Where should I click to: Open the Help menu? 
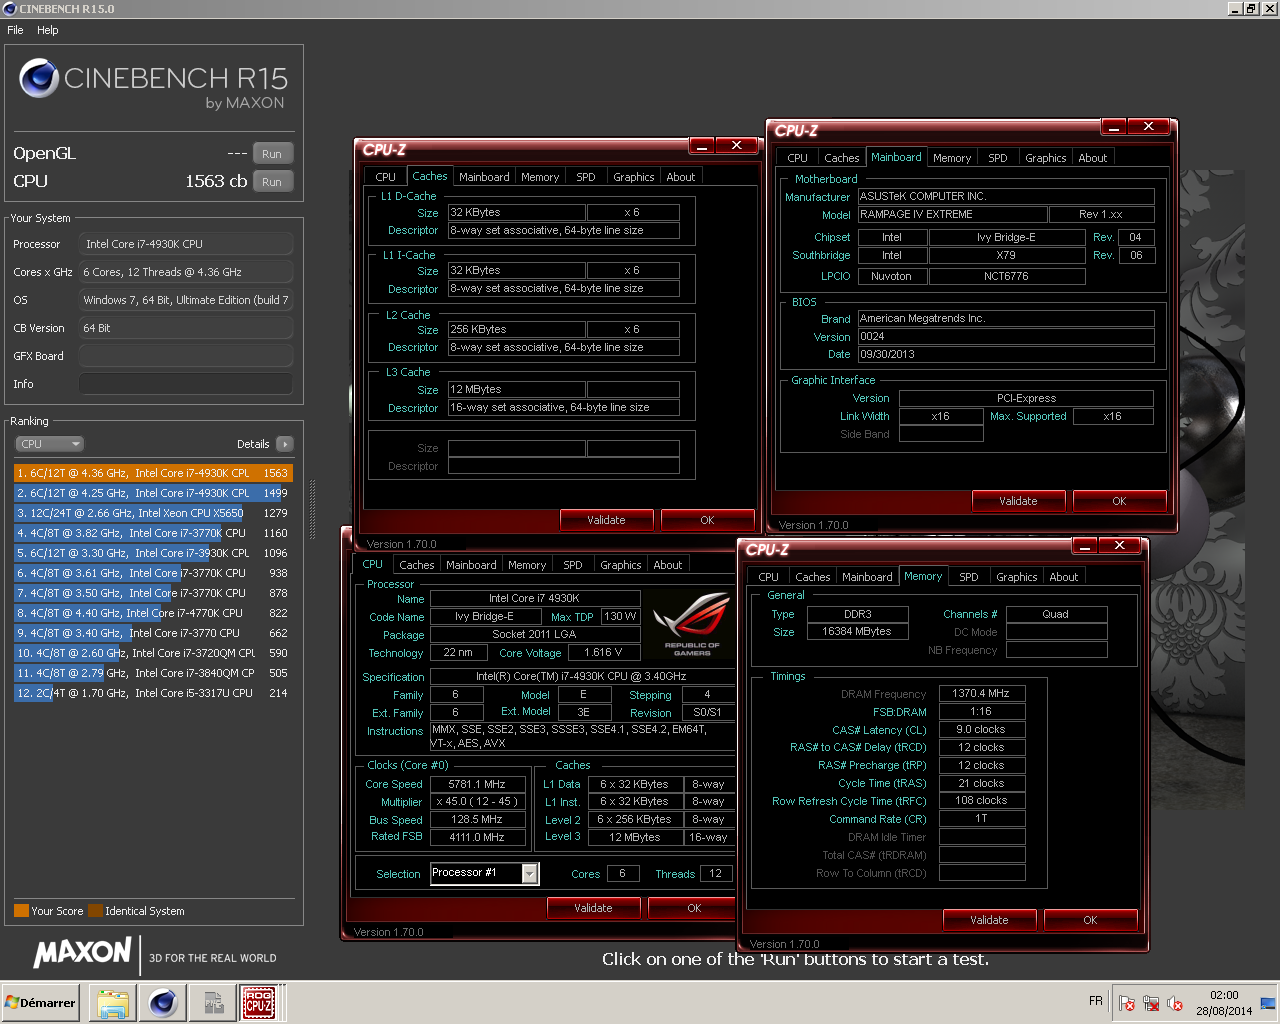click(x=48, y=30)
